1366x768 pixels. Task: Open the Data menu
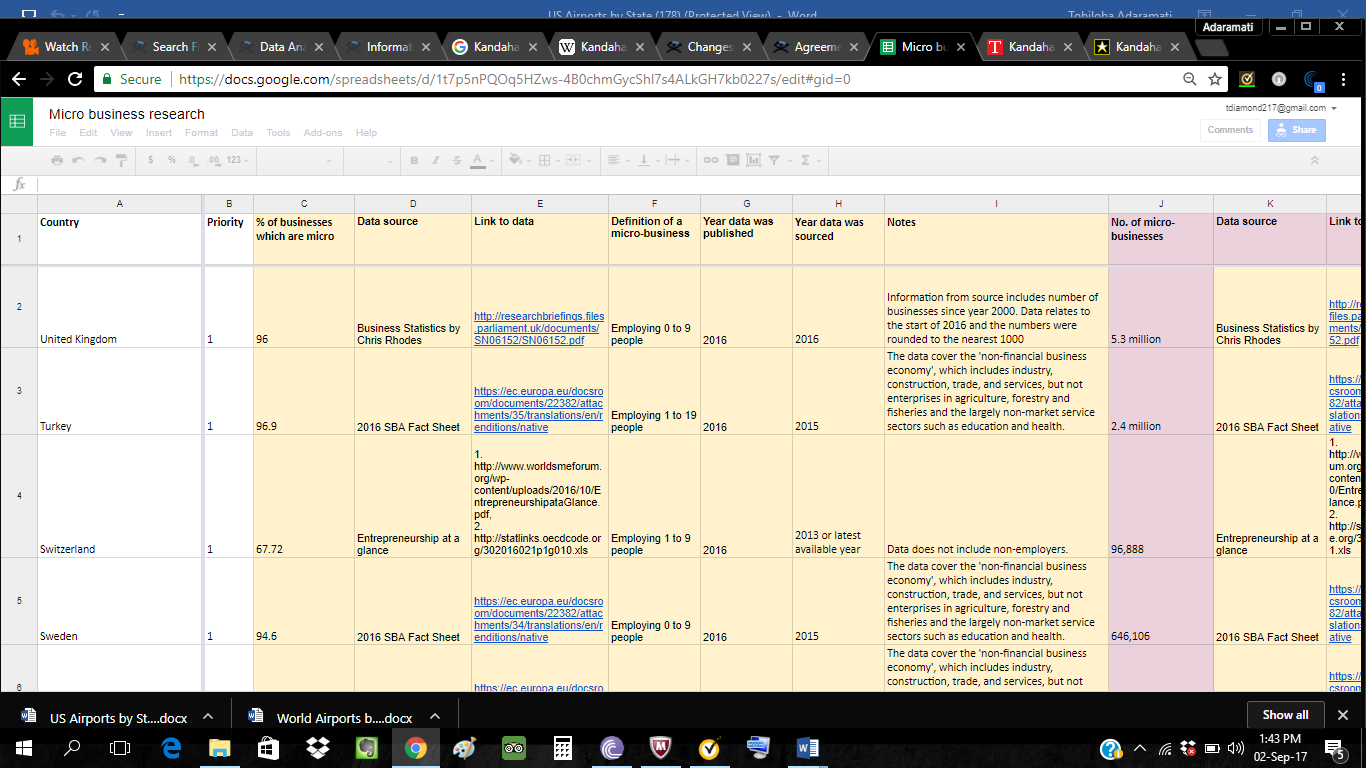pyautogui.click(x=242, y=132)
